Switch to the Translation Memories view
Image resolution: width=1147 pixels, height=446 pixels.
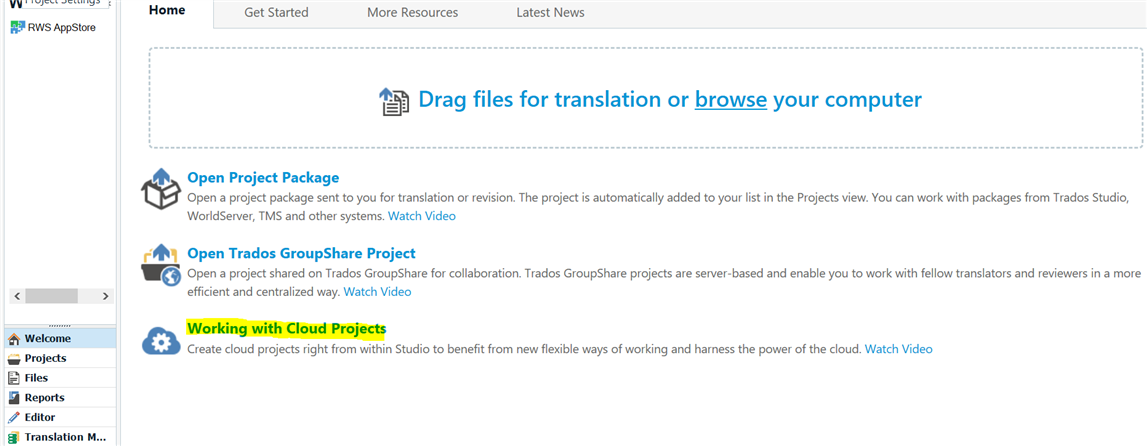tap(60, 436)
